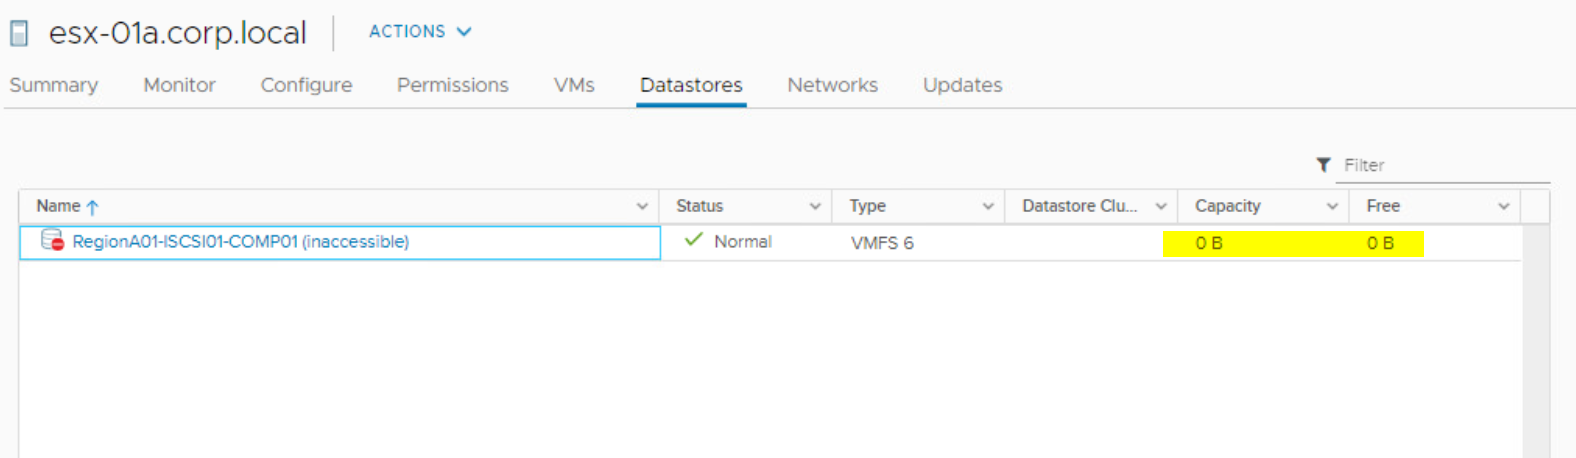This screenshot has height=458, width=1576.
Task: Switch to the Summary tab
Action: click(54, 85)
